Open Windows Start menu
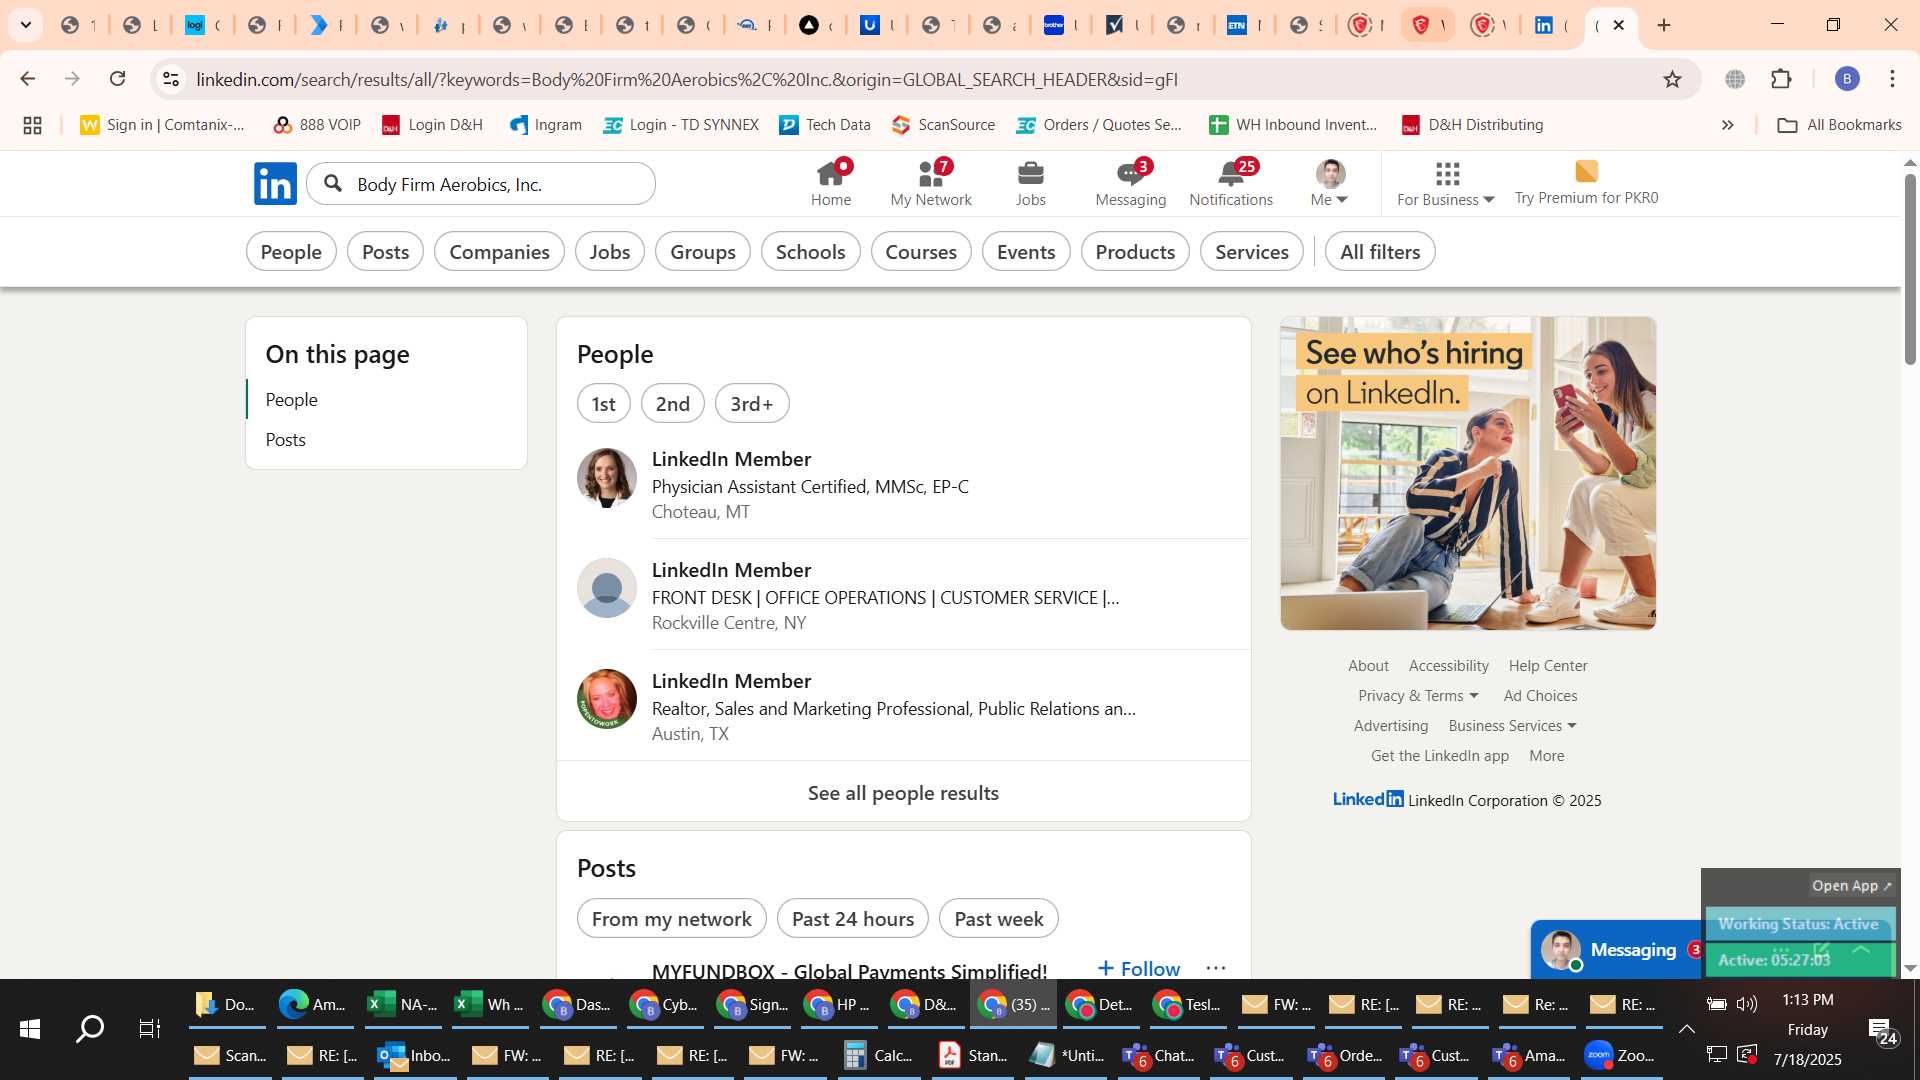This screenshot has width=1920, height=1080. point(29,1028)
